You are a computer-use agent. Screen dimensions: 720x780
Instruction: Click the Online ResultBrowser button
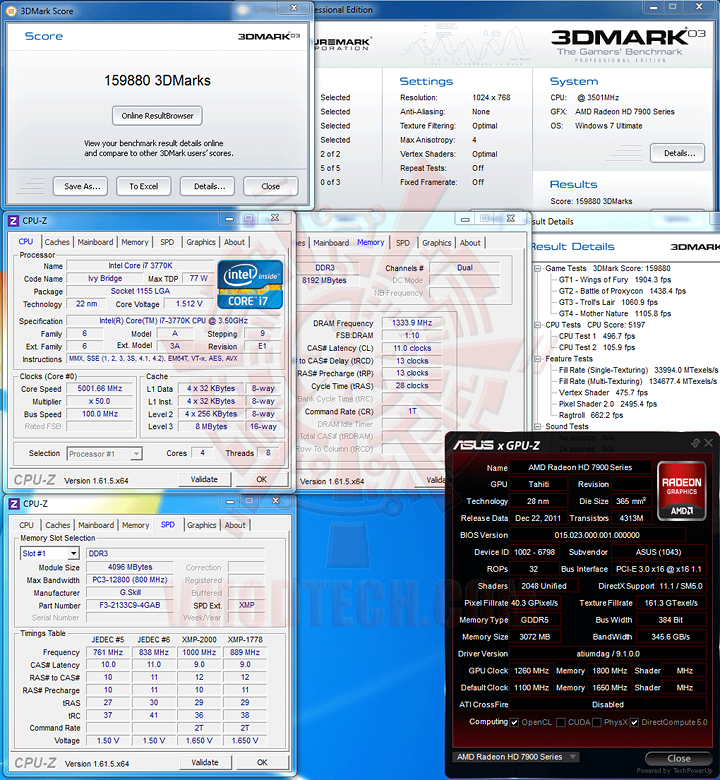pos(157,116)
